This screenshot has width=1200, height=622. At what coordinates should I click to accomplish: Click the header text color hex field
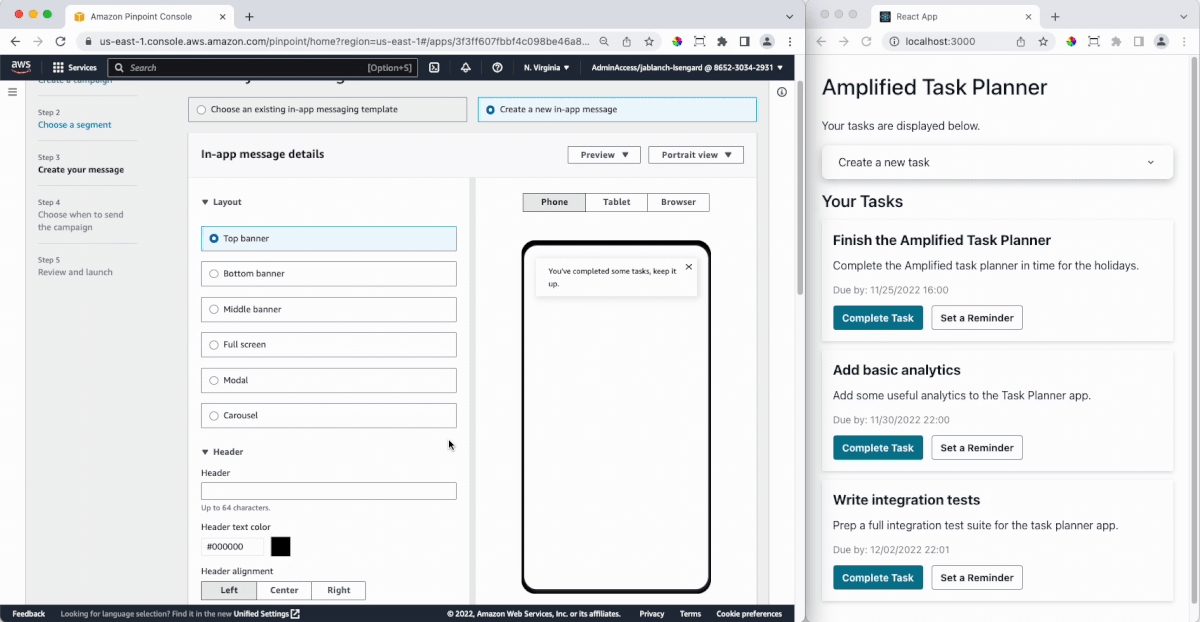pyautogui.click(x=232, y=547)
